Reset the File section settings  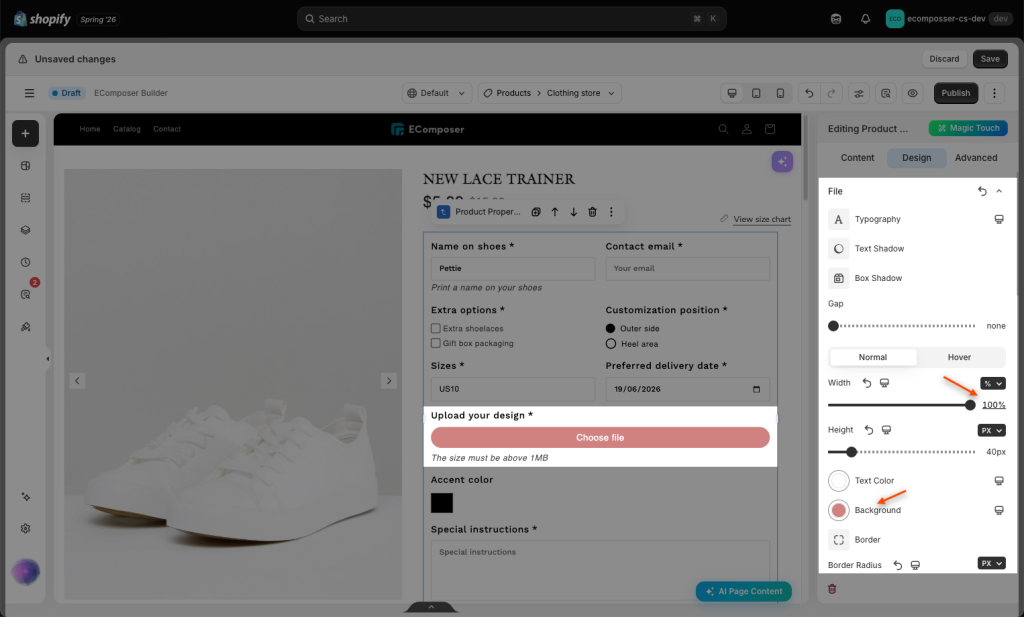pos(982,191)
